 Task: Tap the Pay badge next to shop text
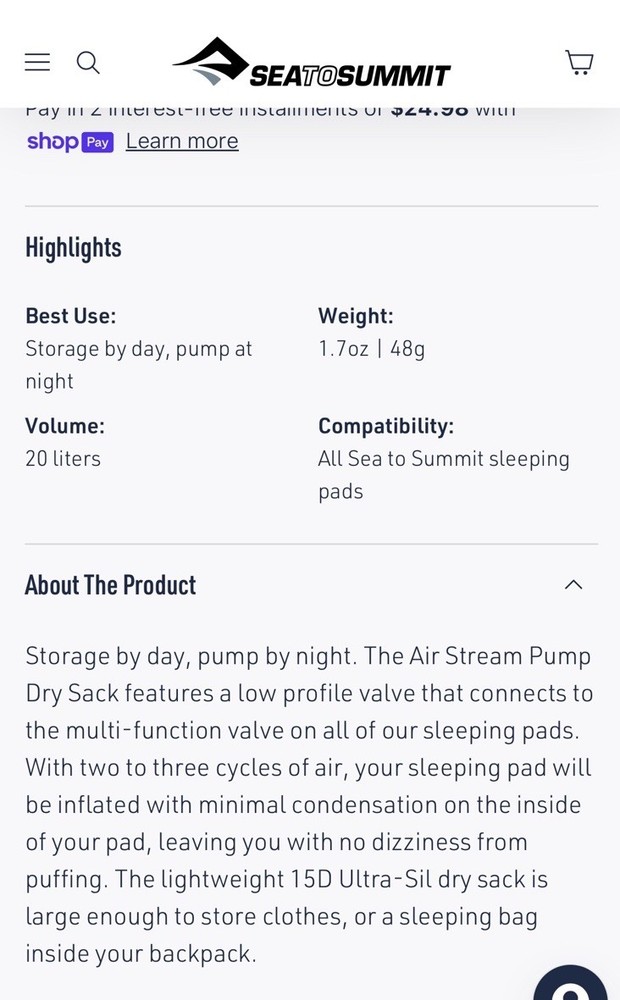pos(97,143)
